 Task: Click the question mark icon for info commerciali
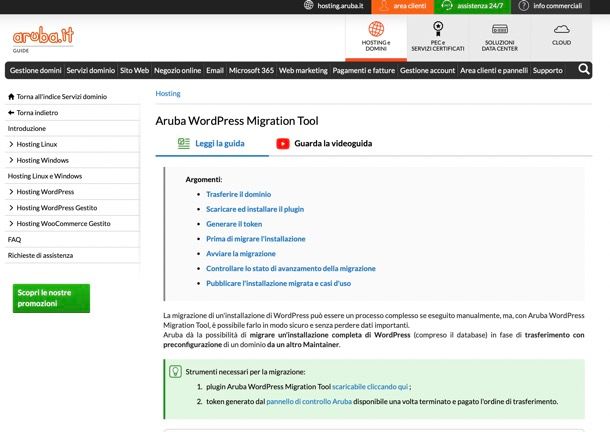(x=524, y=5)
